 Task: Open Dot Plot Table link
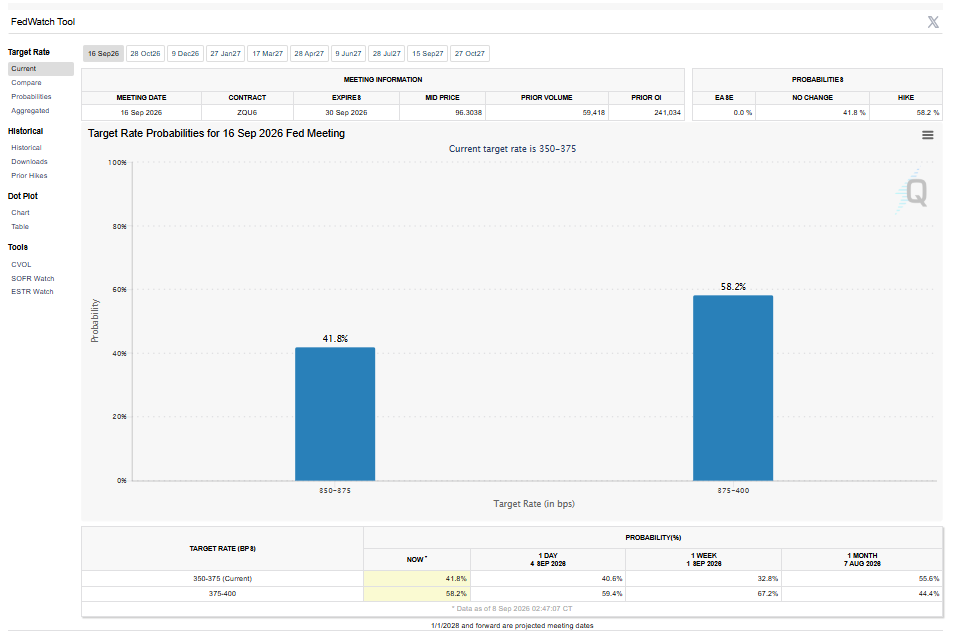pyautogui.click(x=20, y=227)
